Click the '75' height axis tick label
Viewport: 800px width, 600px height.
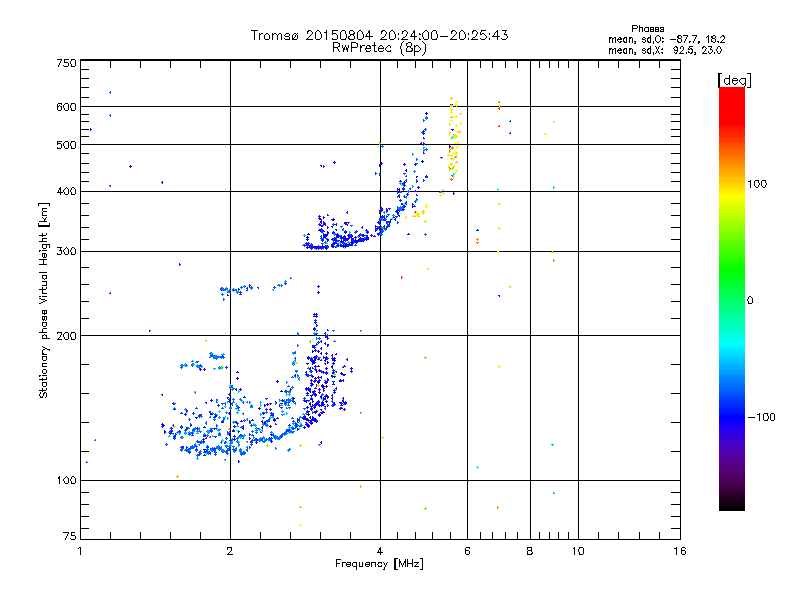(70, 536)
